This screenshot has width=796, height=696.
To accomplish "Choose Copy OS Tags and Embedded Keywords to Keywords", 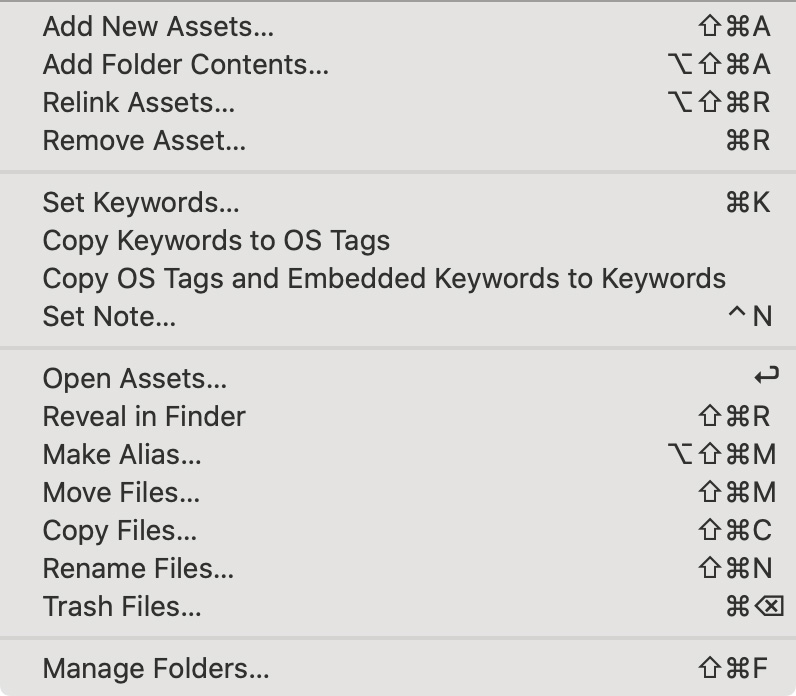I will pos(398,279).
